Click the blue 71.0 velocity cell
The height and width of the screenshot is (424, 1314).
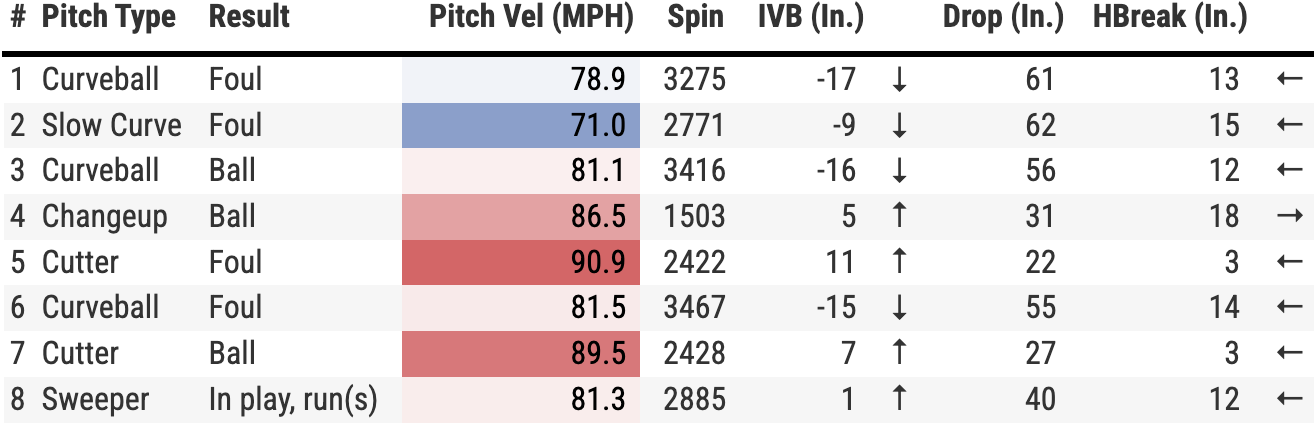coord(521,126)
